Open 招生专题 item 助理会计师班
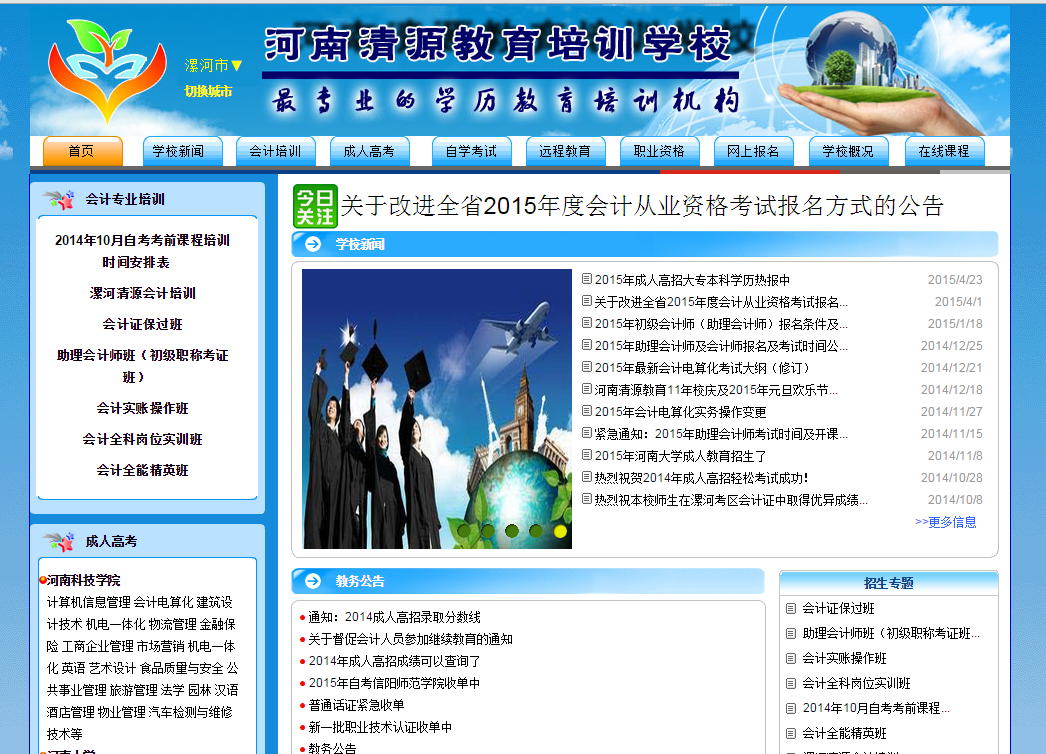The height and width of the screenshot is (754, 1046). pos(891,633)
